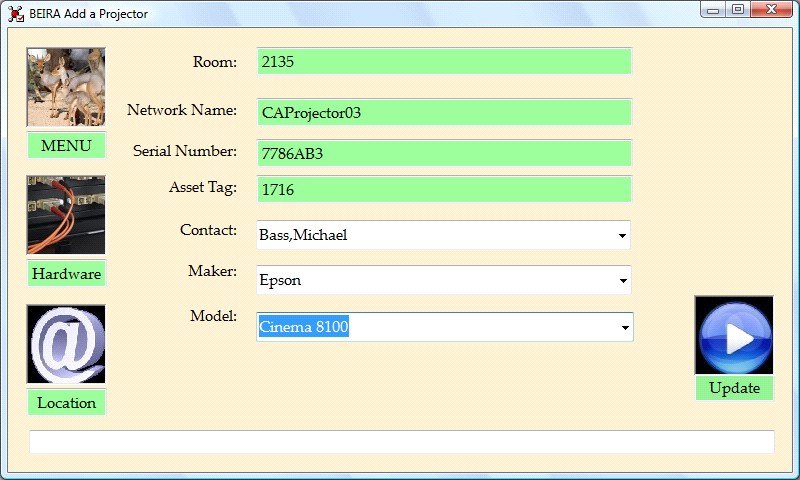Close the Add a Projector window
Viewport: 800px width, 480px height.
(771, 10)
